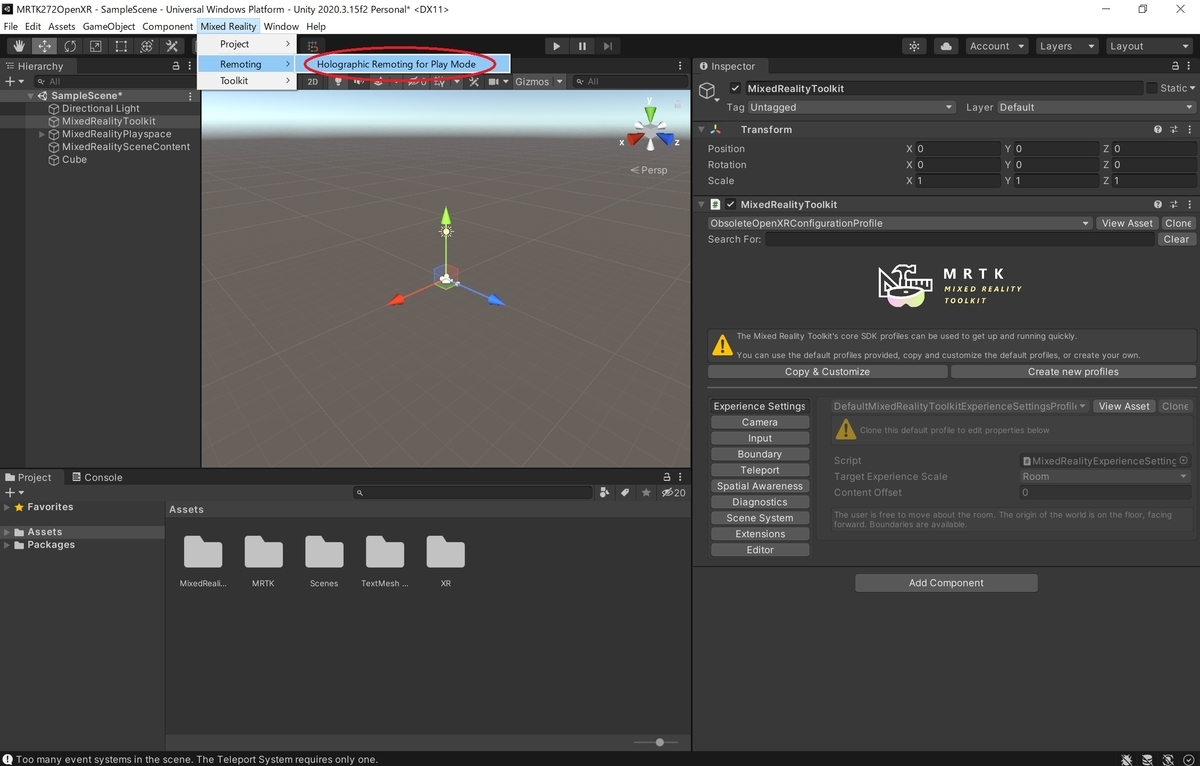Click Clear next to Search For

(x=1176, y=239)
